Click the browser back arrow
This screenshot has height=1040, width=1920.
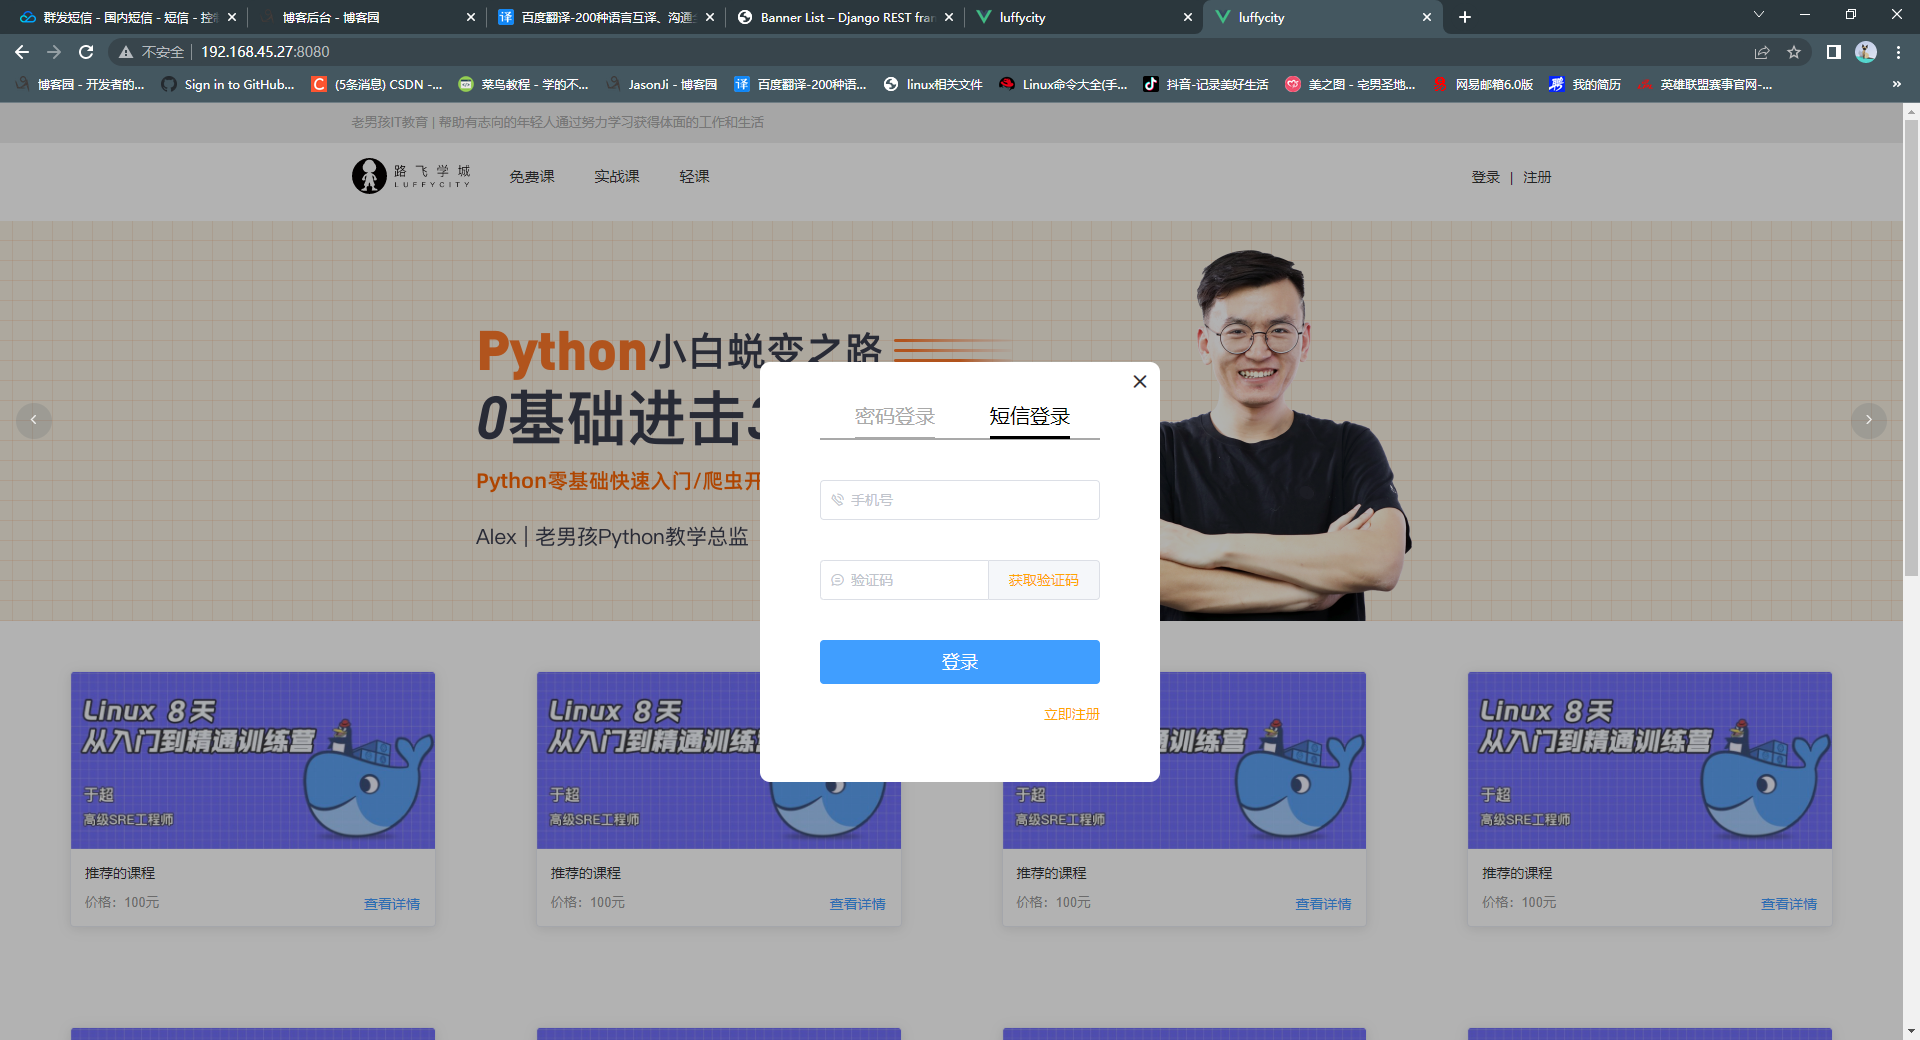pyautogui.click(x=22, y=52)
